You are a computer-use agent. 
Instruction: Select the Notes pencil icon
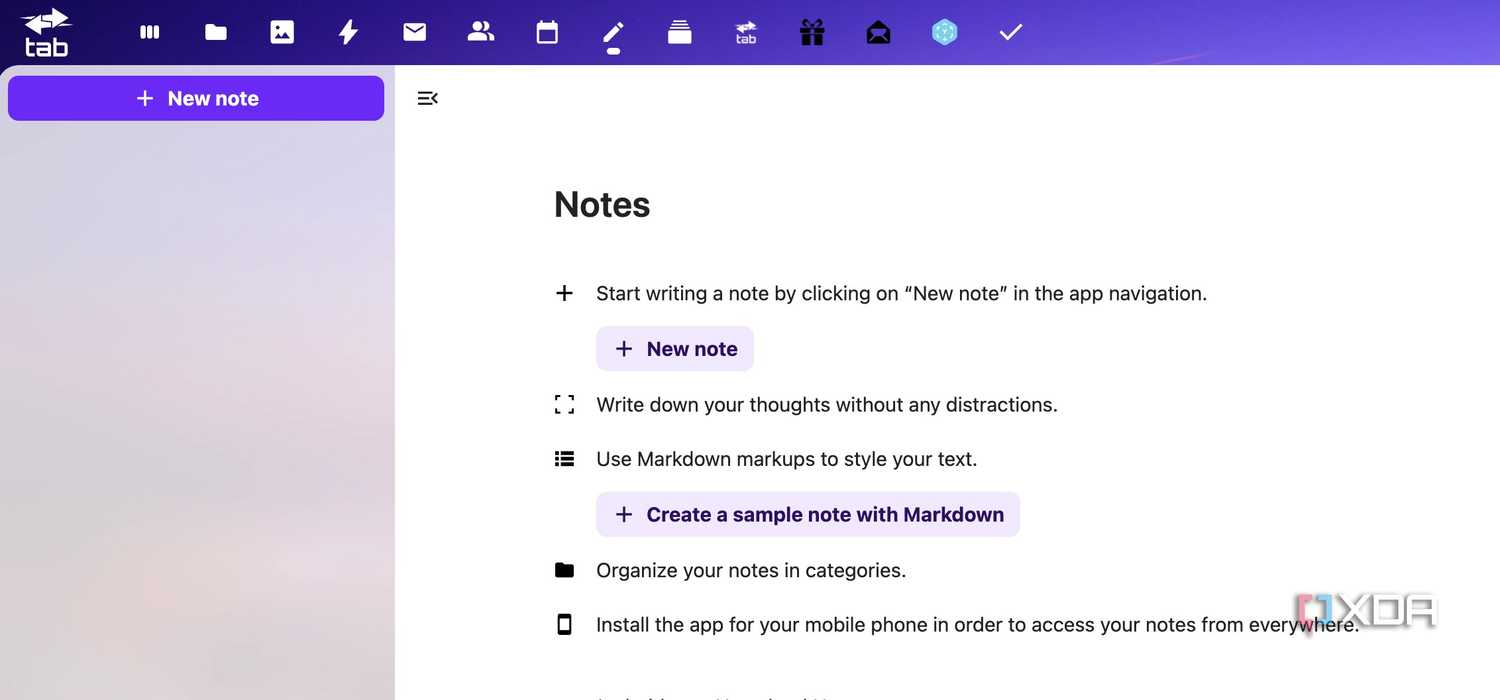tap(613, 32)
